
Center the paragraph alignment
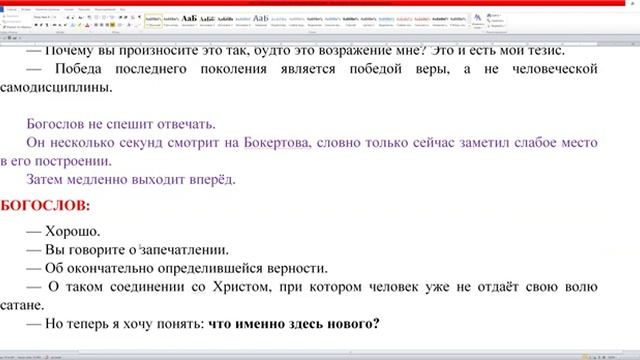click(x=101, y=25)
